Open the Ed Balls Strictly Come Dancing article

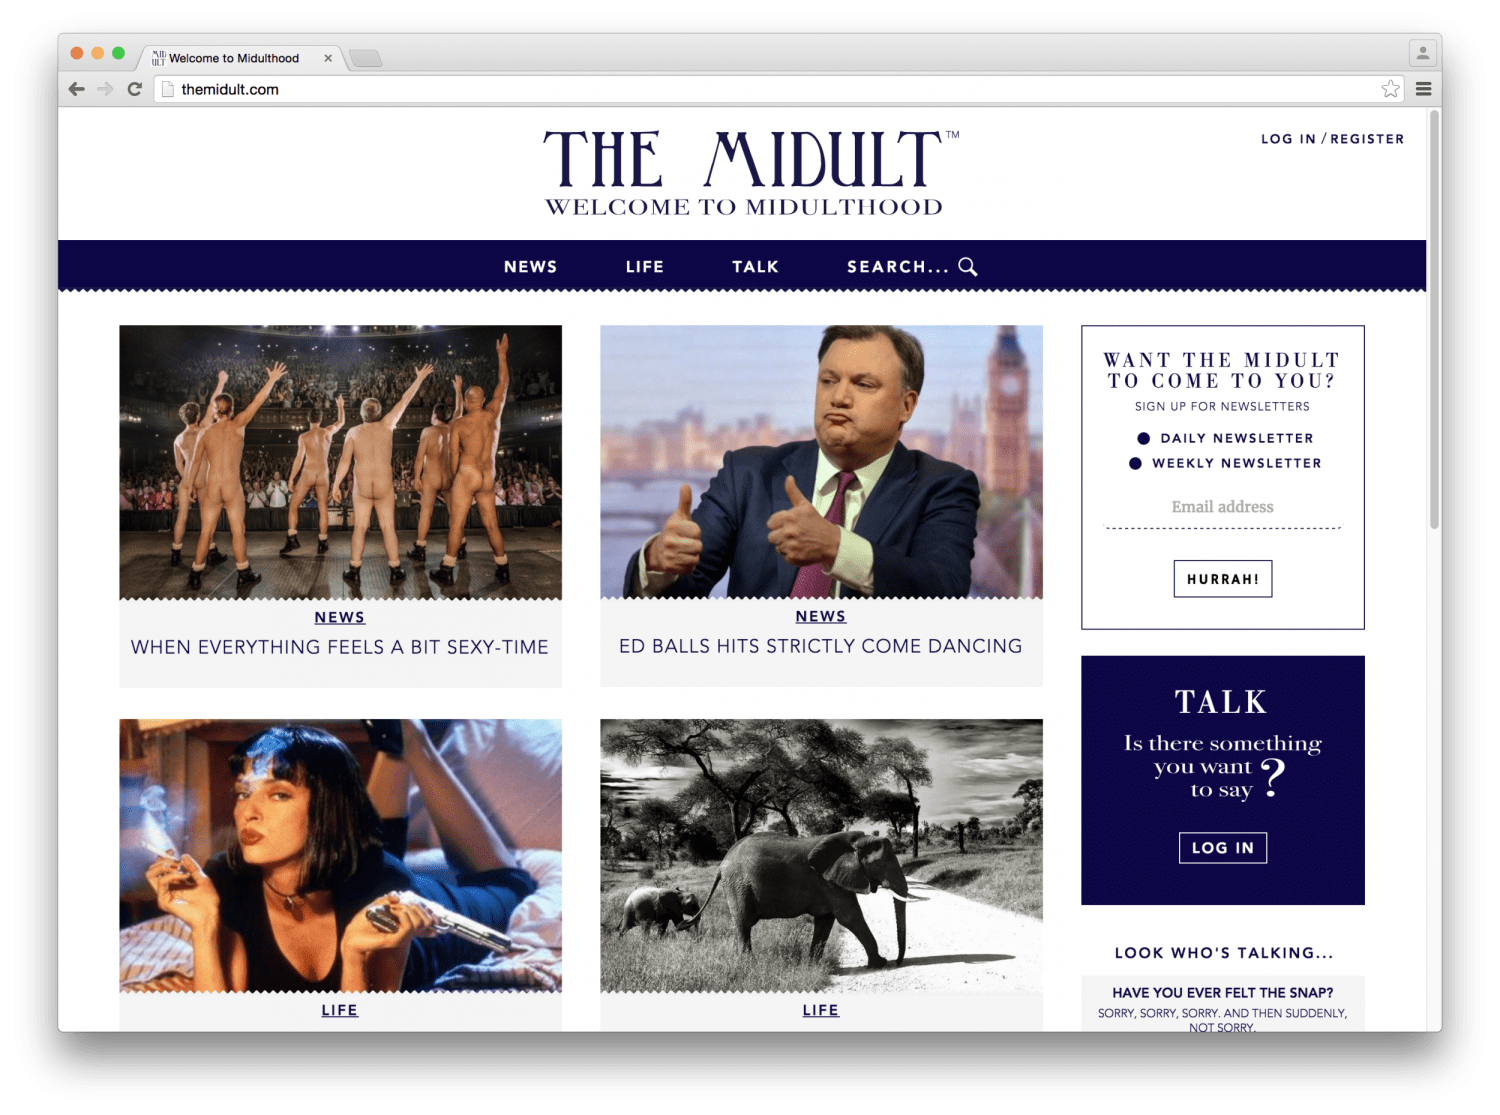coord(820,646)
